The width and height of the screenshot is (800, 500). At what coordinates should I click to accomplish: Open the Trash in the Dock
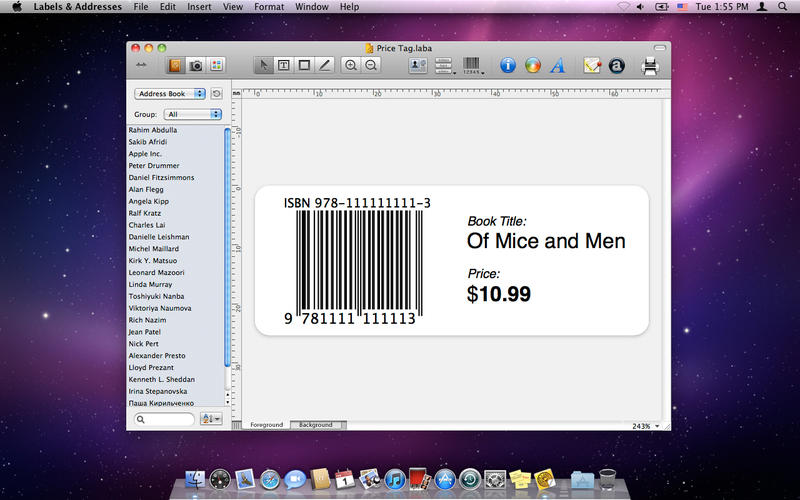tap(607, 479)
